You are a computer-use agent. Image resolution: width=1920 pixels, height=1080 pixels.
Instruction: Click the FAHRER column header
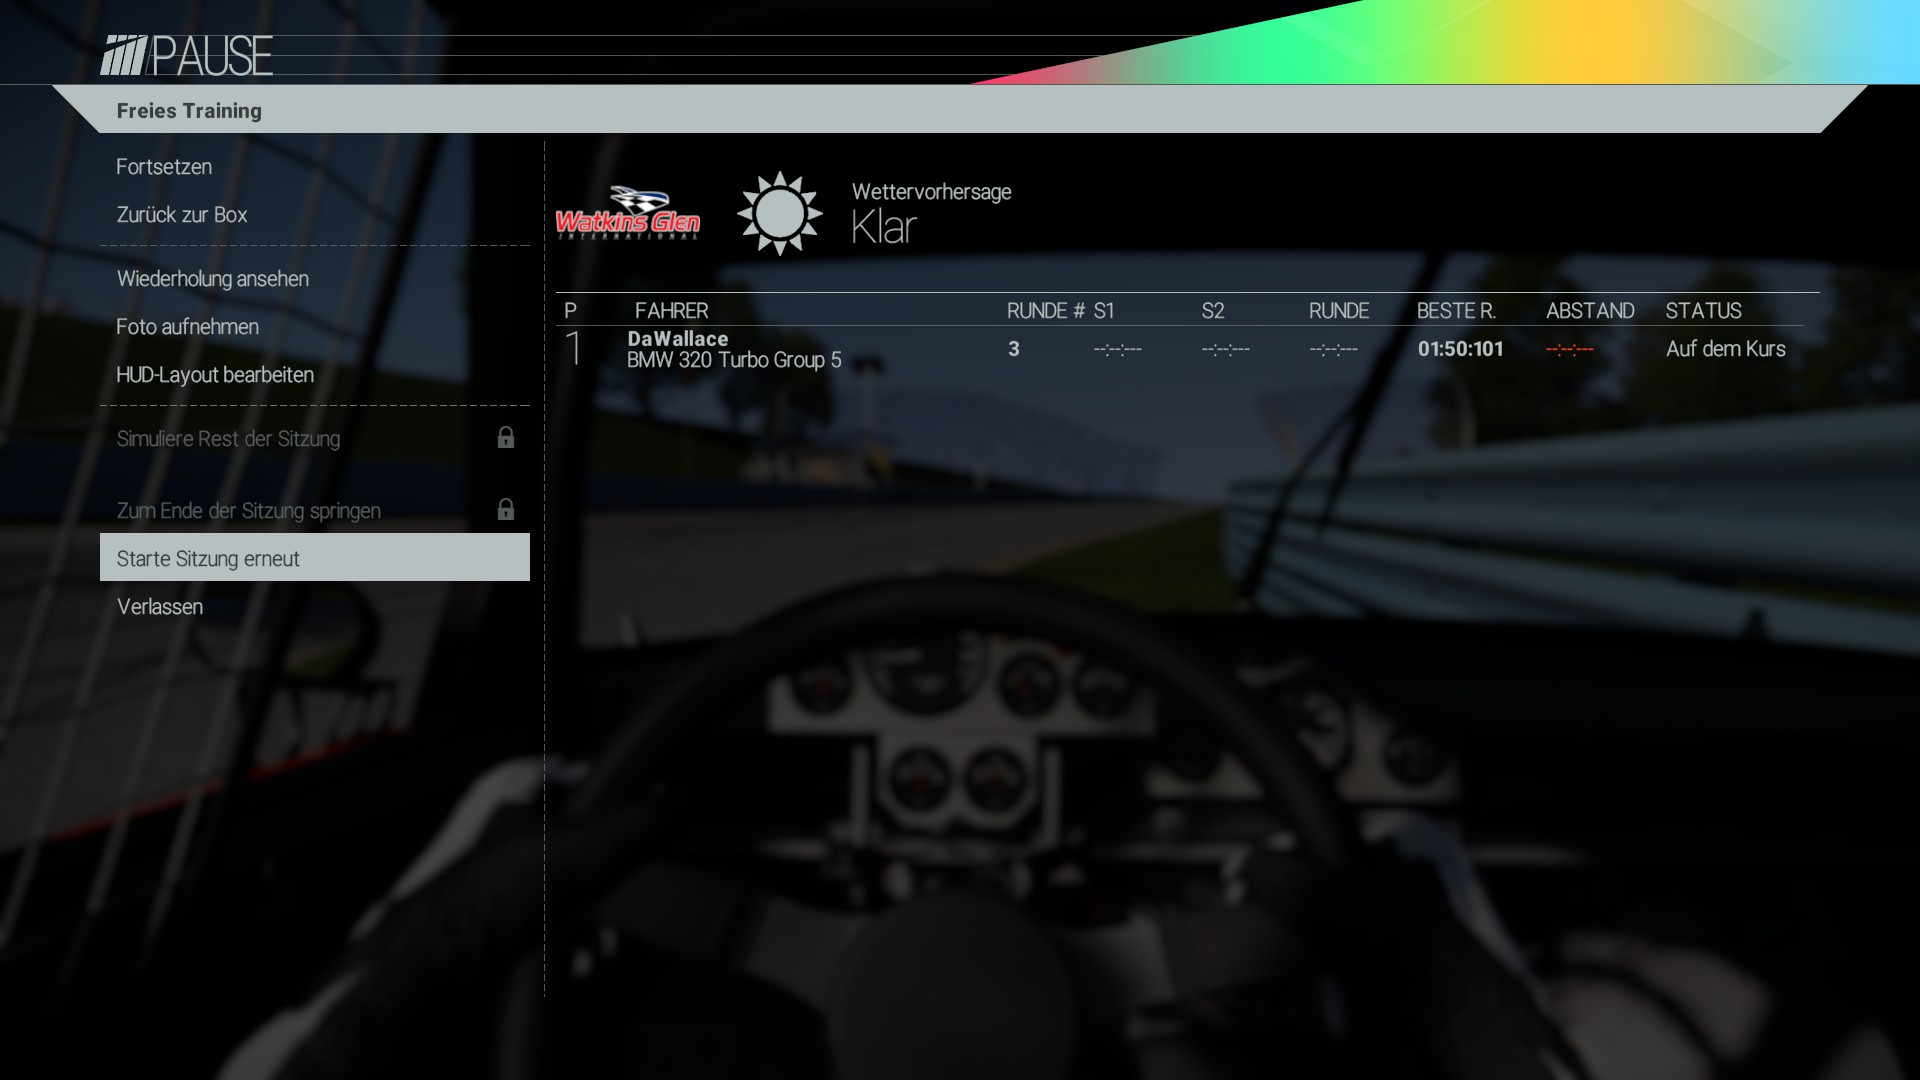671,311
